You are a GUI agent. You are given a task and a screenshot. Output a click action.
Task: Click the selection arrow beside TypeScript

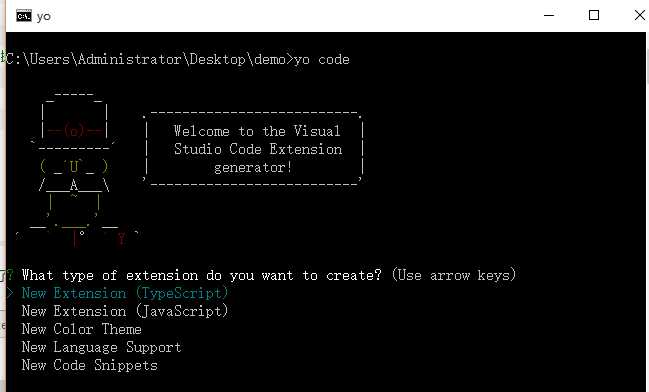click(x=10, y=293)
